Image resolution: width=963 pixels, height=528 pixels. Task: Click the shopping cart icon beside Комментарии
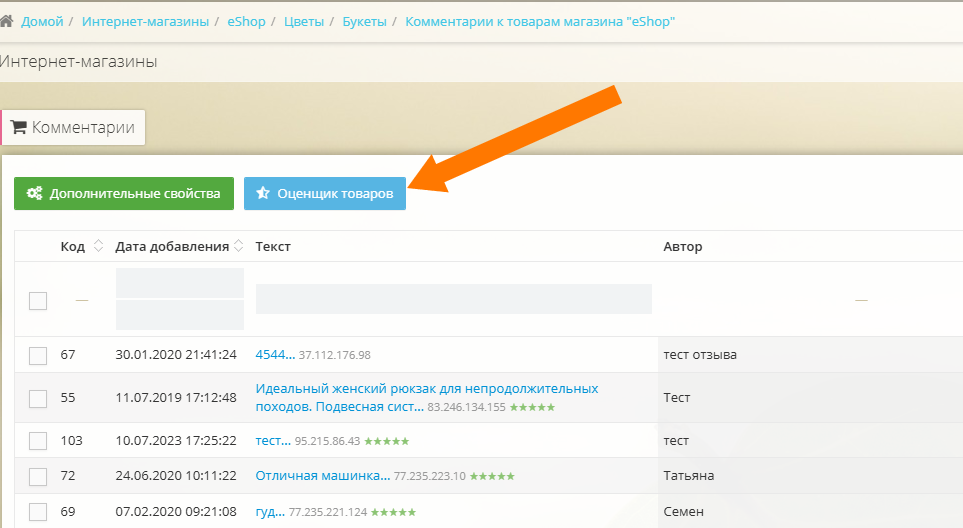[x=18, y=128]
